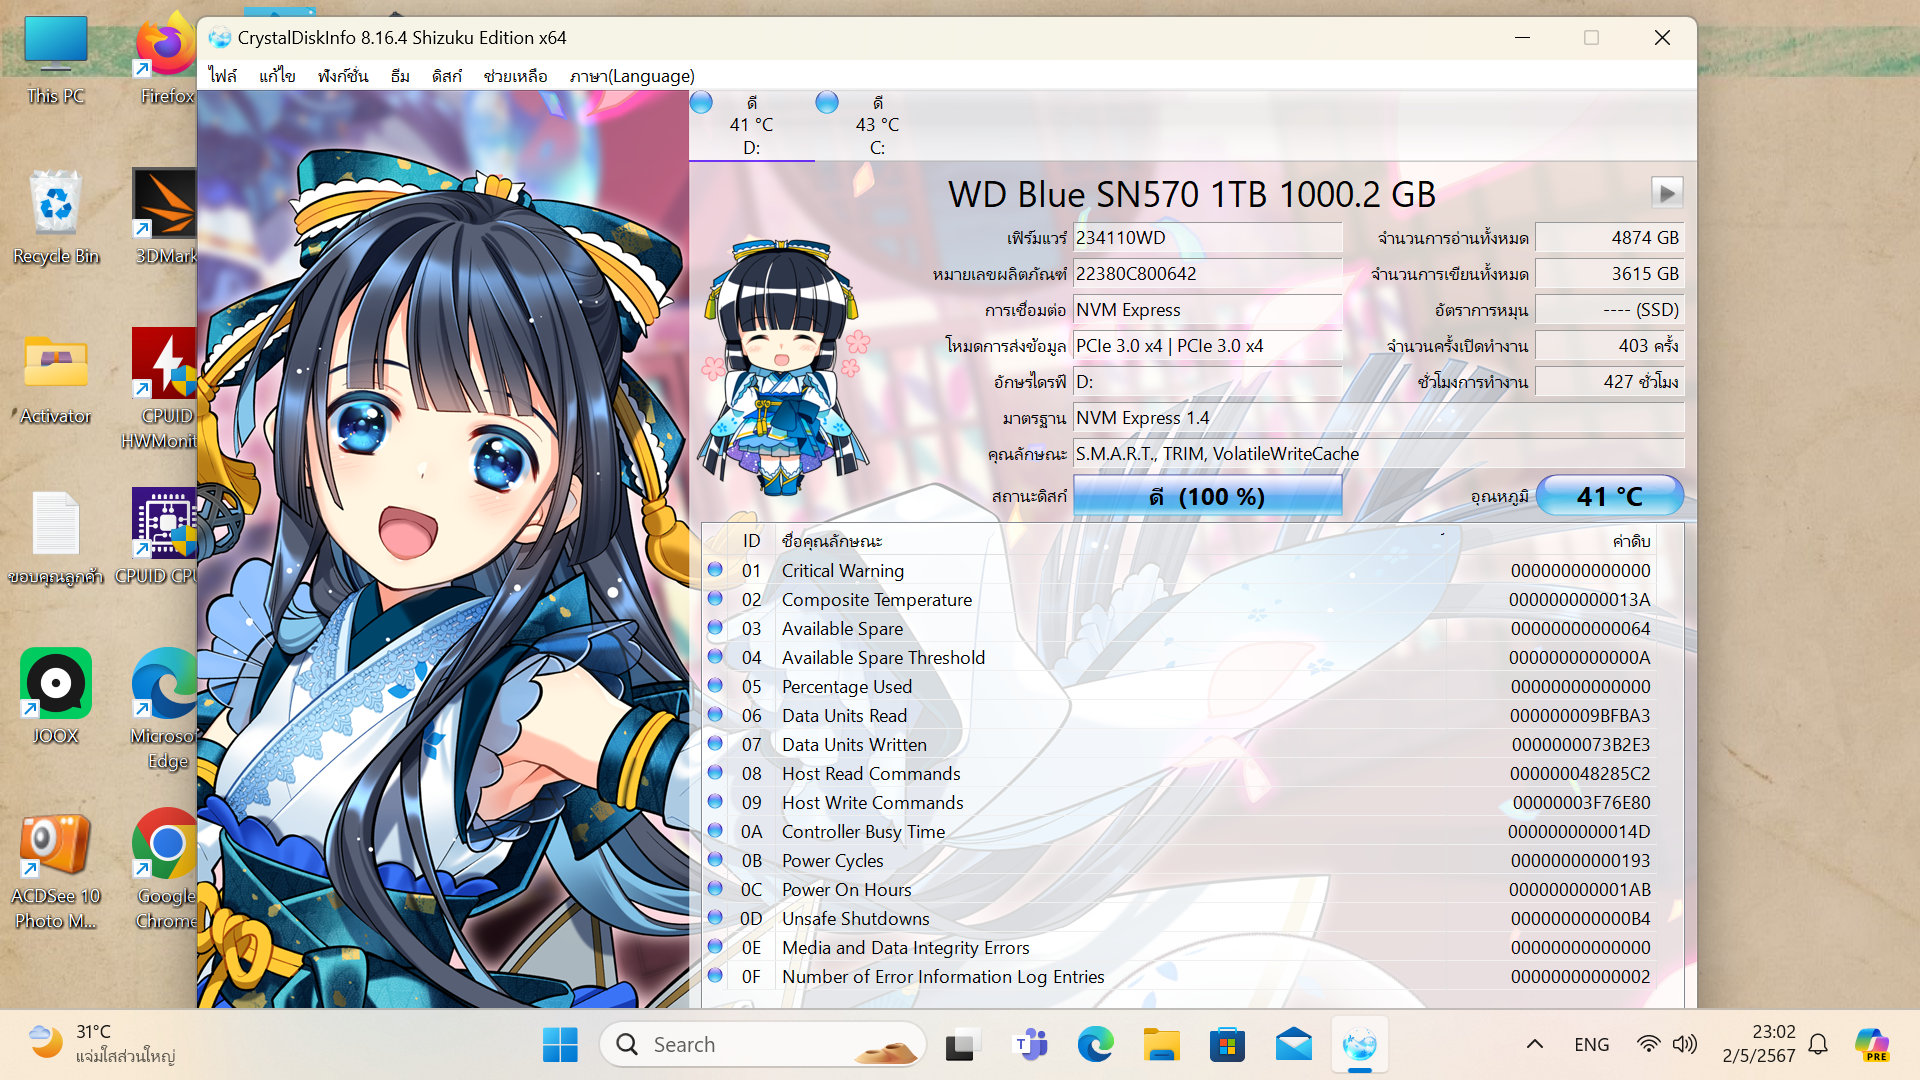1920x1080 pixels.
Task: Click the transfer mode field PCIe 3.0 x4
Action: pos(1207,346)
